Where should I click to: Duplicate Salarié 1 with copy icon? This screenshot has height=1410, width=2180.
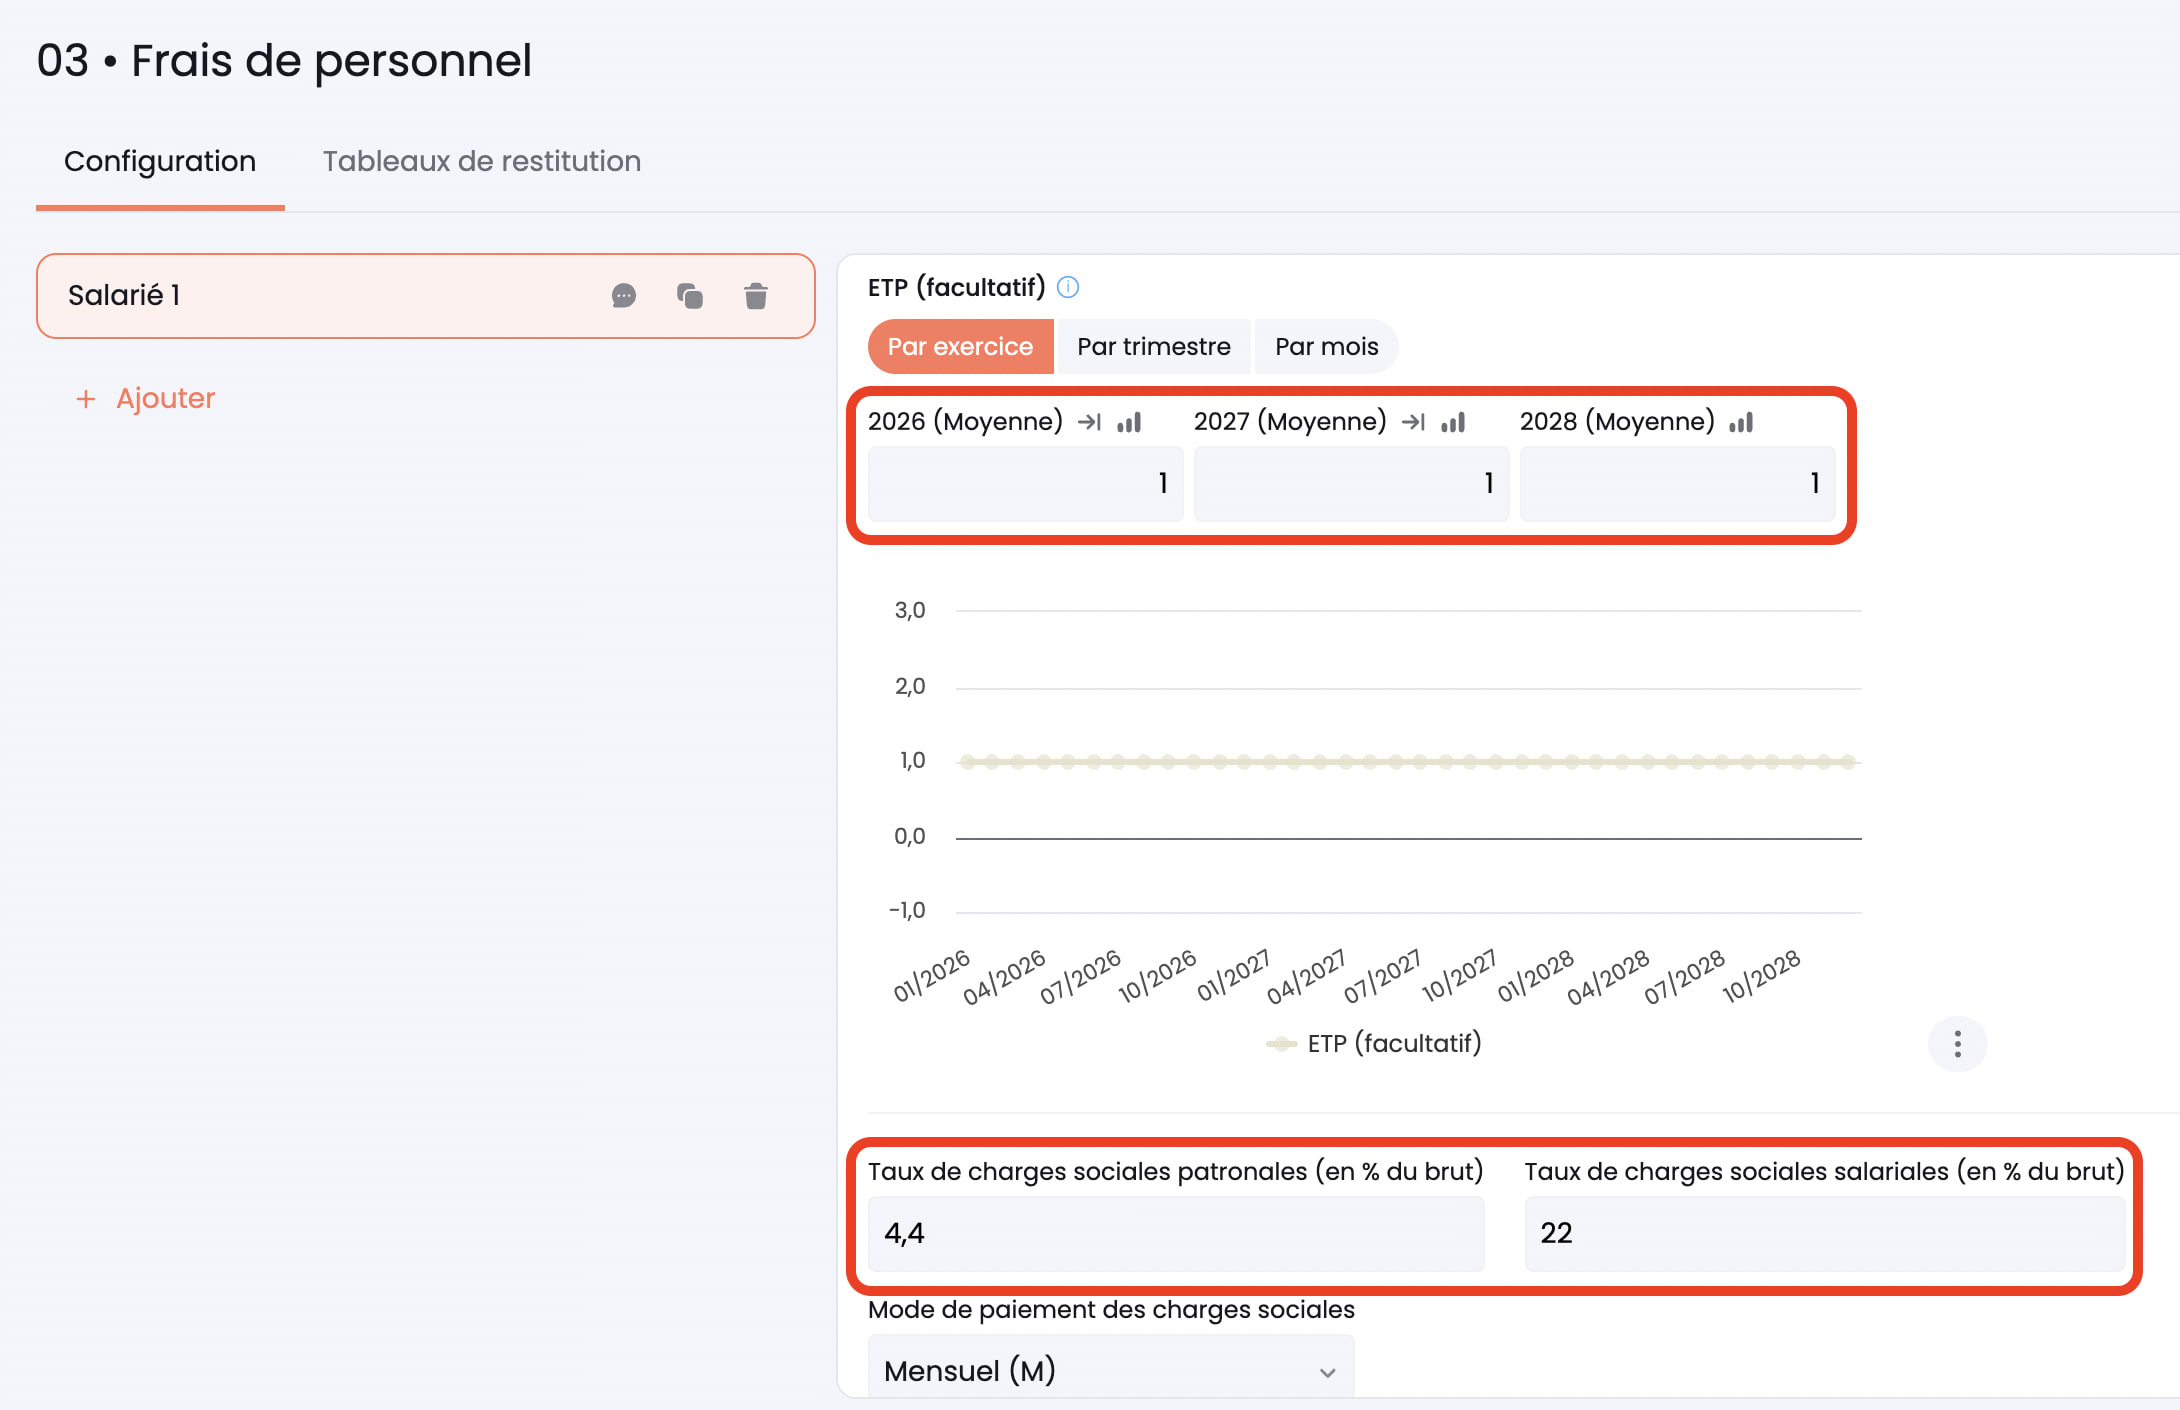(x=690, y=296)
